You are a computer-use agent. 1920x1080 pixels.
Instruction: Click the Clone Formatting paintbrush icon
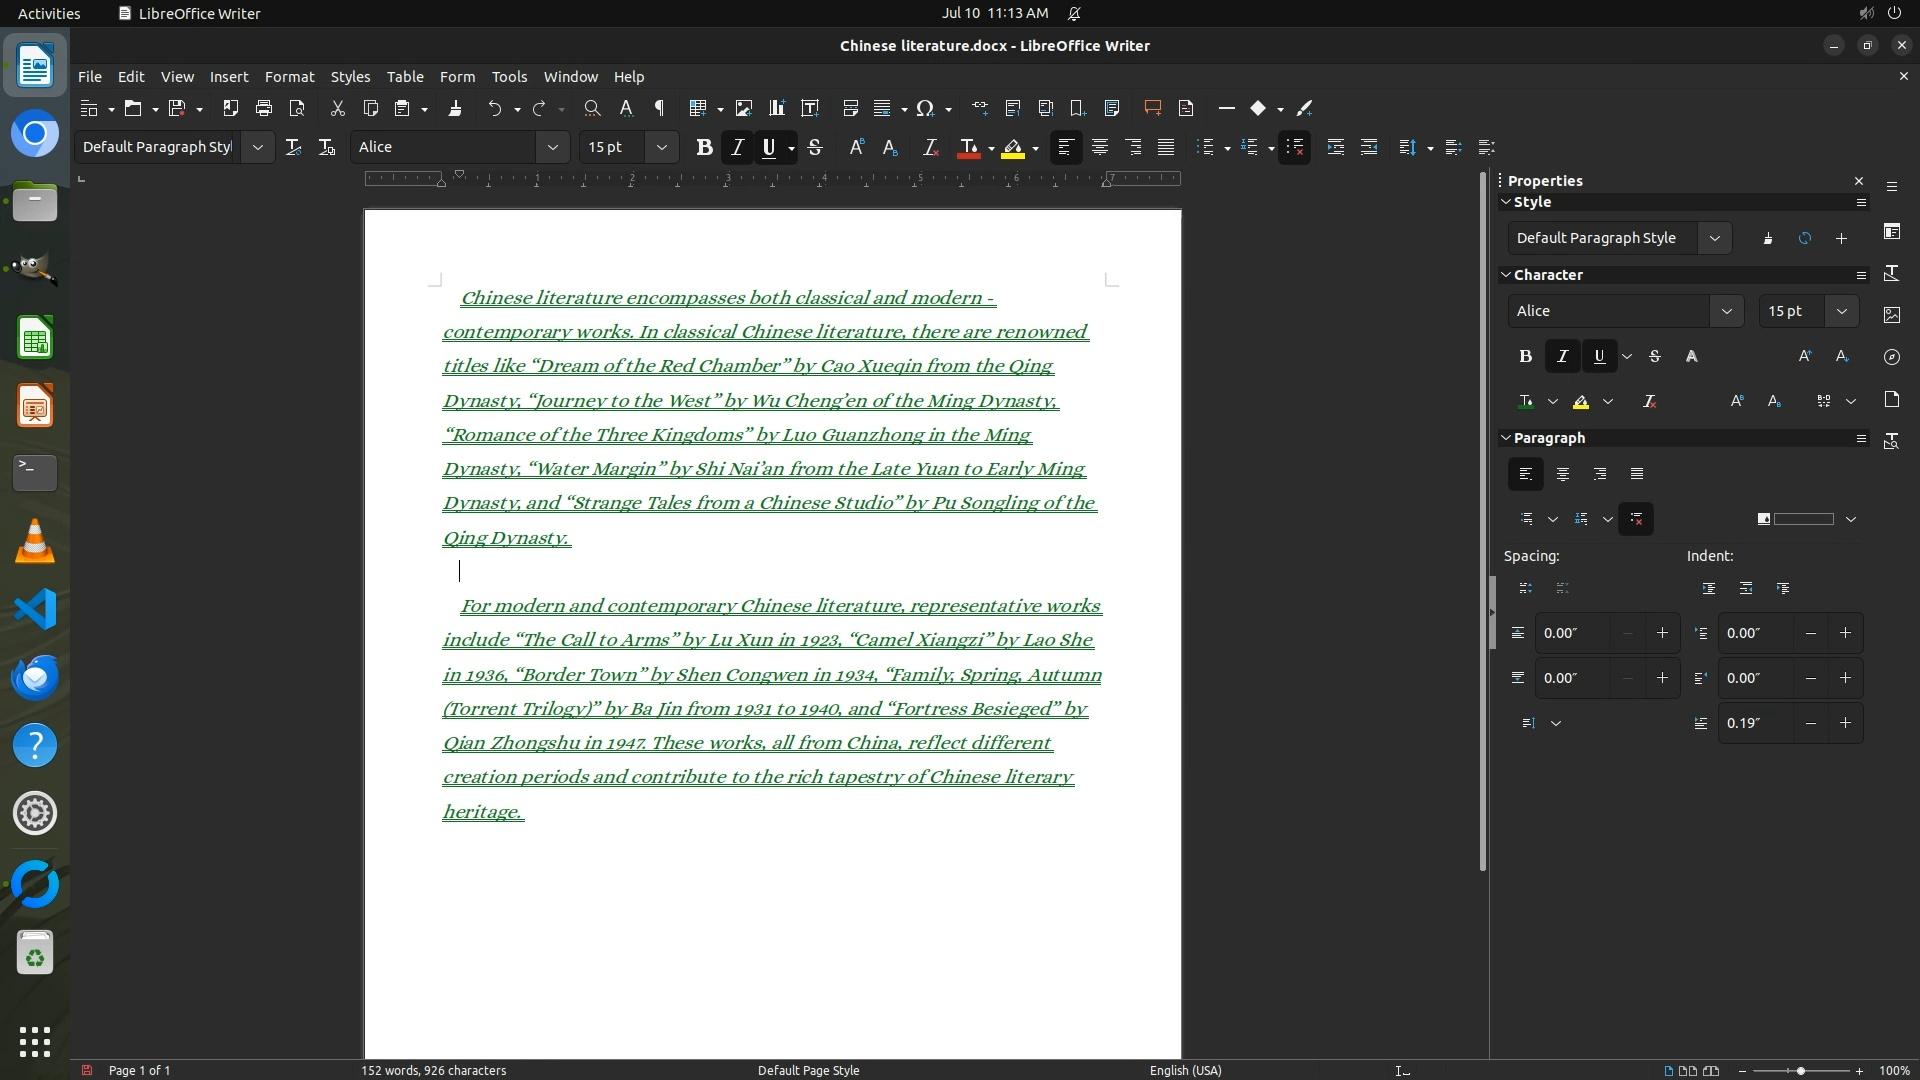coord(455,108)
